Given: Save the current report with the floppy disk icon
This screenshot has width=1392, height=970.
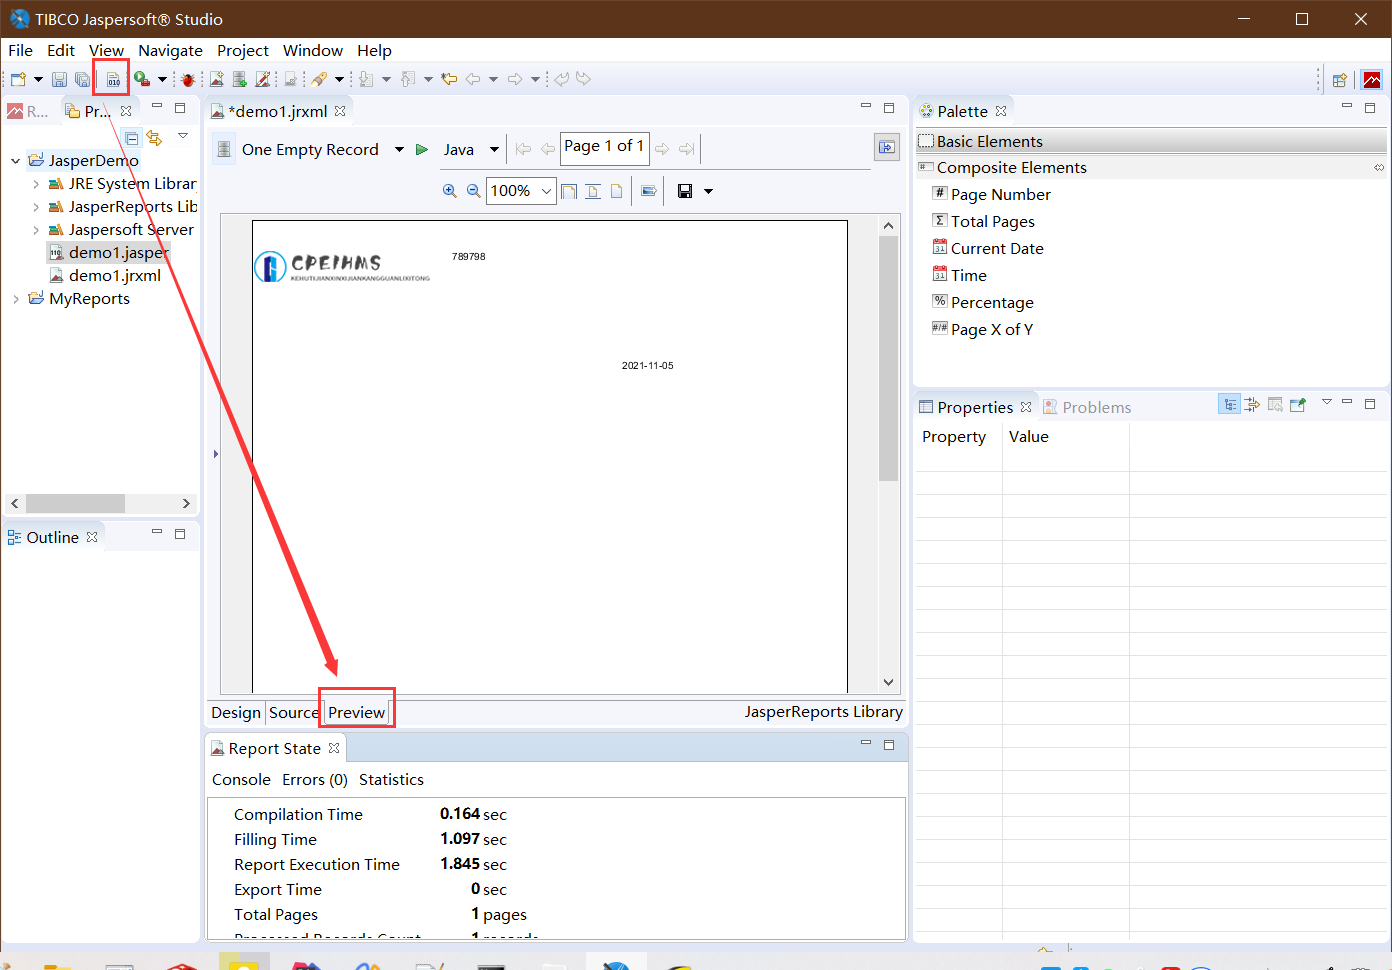Looking at the screenshot, I should [58, 78].
